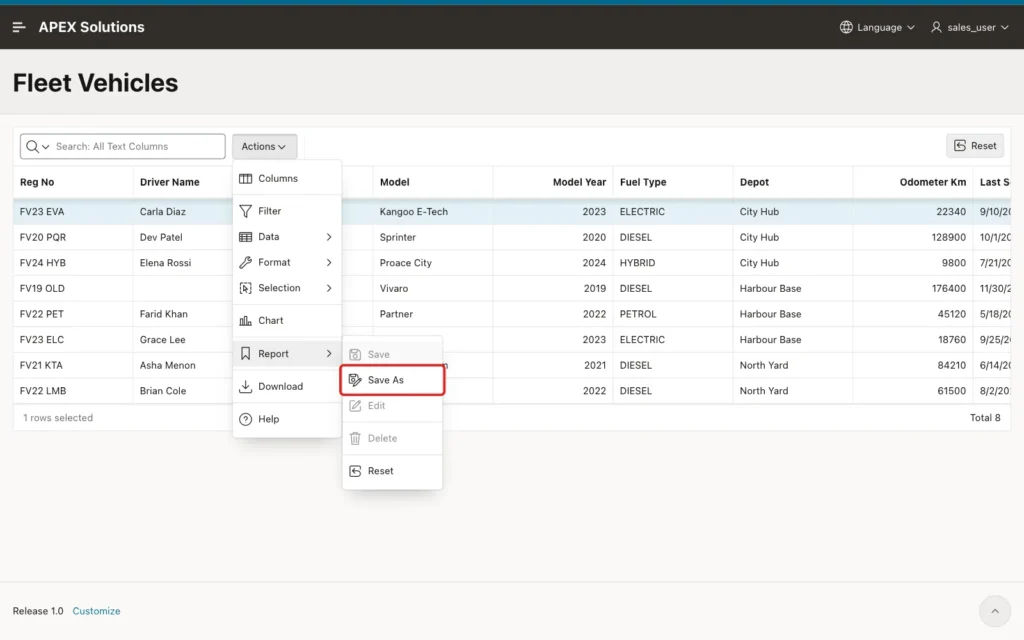The image size is (1024, 640).
Task: Click the Vivaro model cell
Action: pyautogui.click(x=433, y=288)
